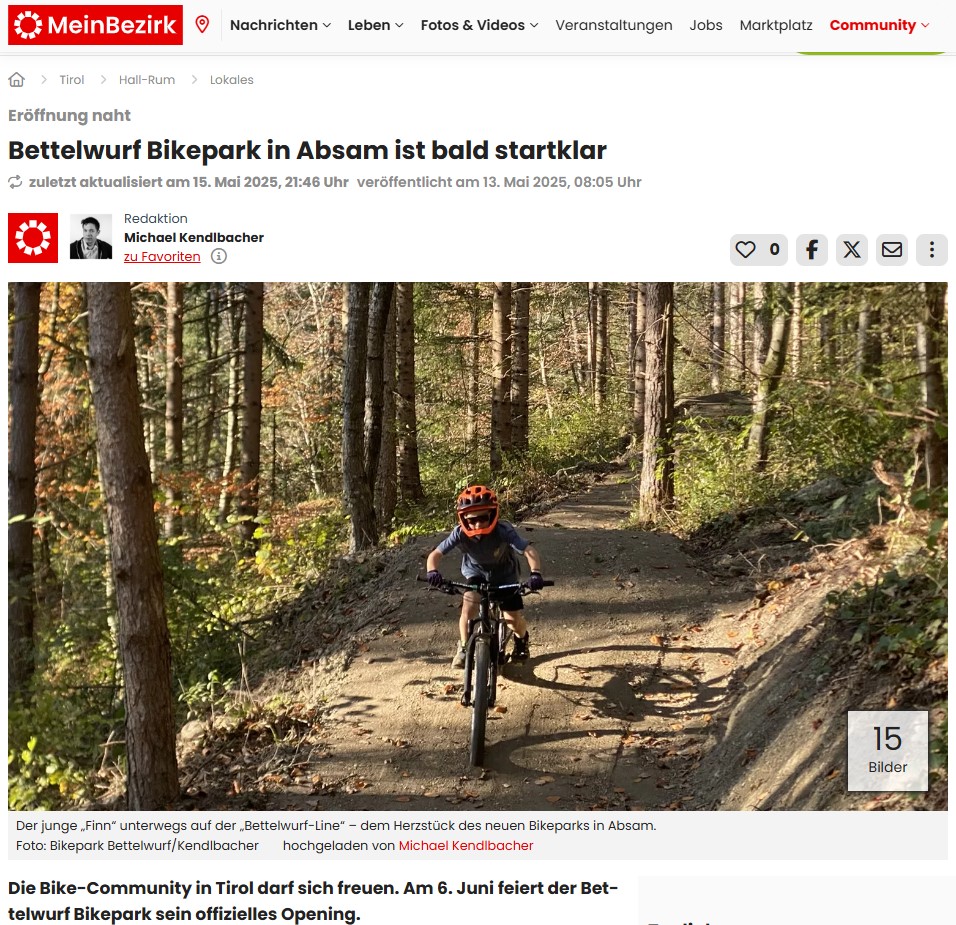Go to the Jobs section
Viewport: 956px width, 925px height.
[705, 25]
